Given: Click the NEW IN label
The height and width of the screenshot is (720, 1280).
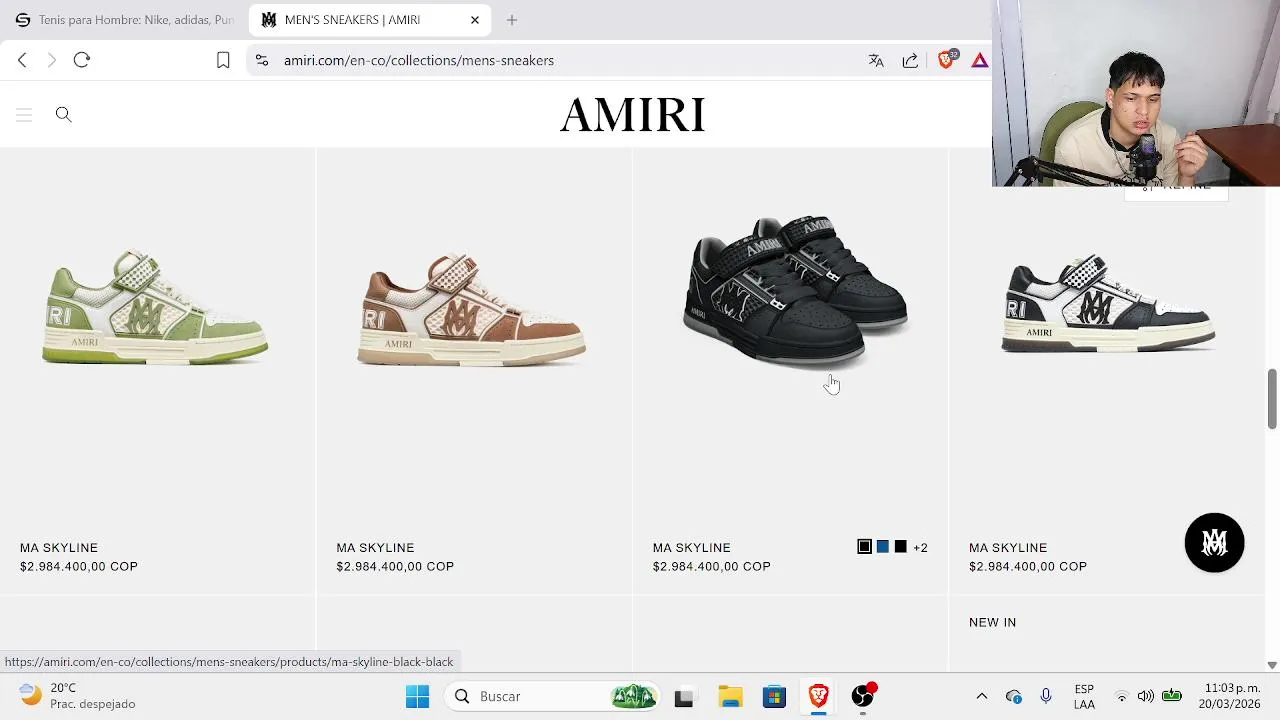Looking at the screenshot, I should click(992, 622).
